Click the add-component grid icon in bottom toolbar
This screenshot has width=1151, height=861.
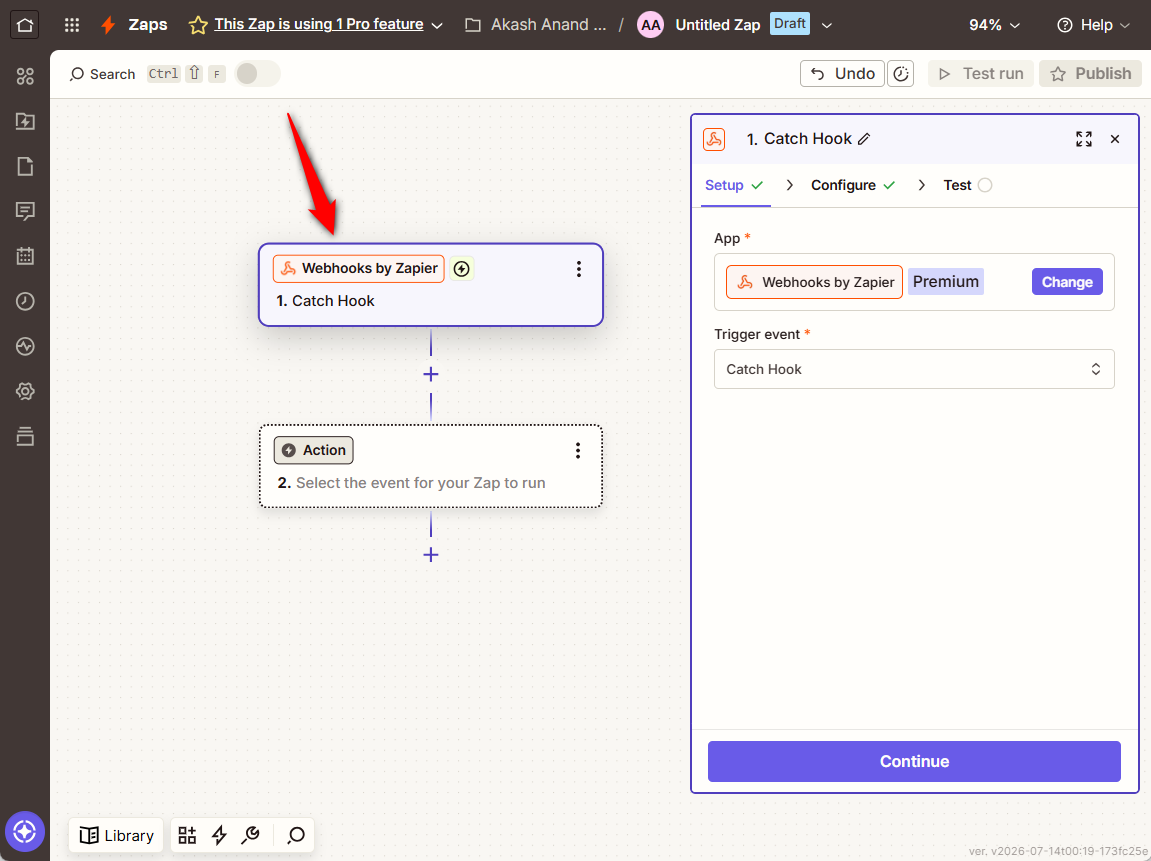(x=187, y=835)
